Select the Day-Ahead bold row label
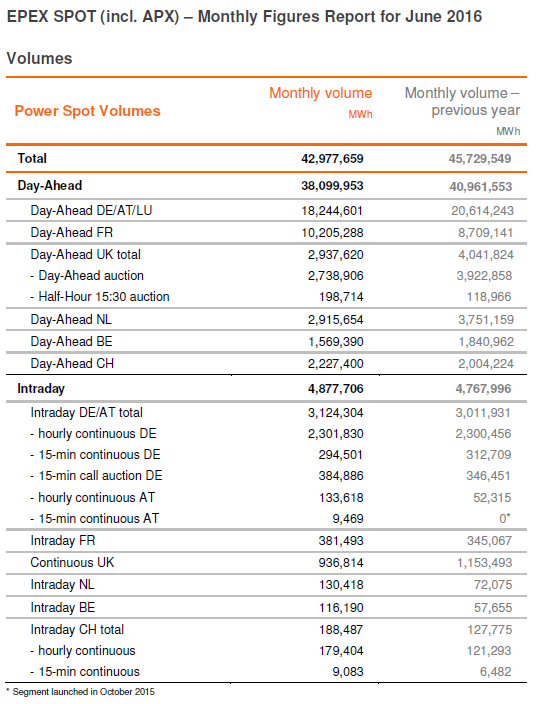This screenshot has width=539, height=704. click(x=49, y=185)
